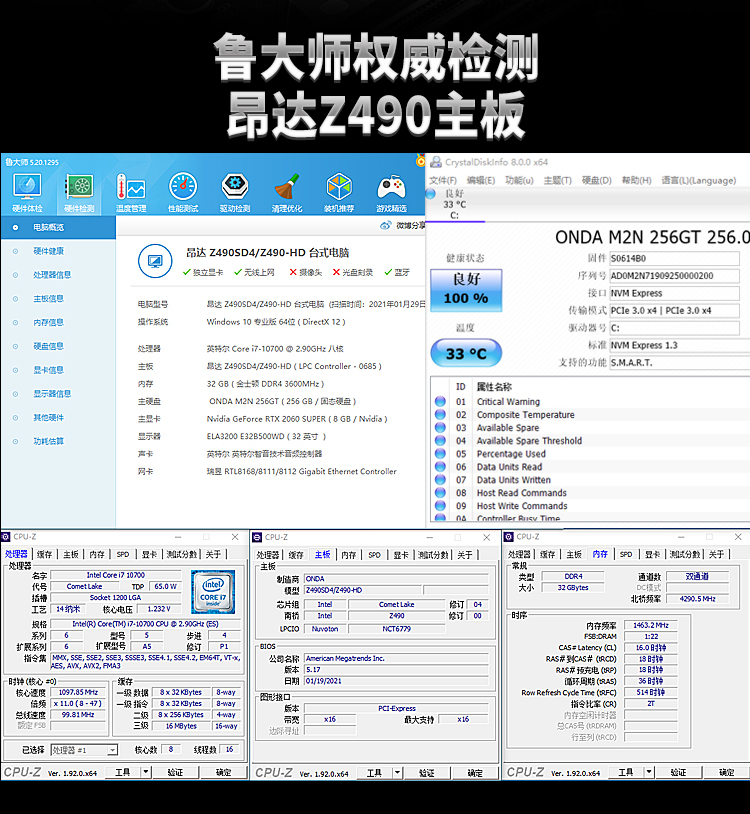Screen dimensions: 750x814
Task: Switch to 显卡 tab in middle CPU-Z window
Action: [x=401, y=555]
